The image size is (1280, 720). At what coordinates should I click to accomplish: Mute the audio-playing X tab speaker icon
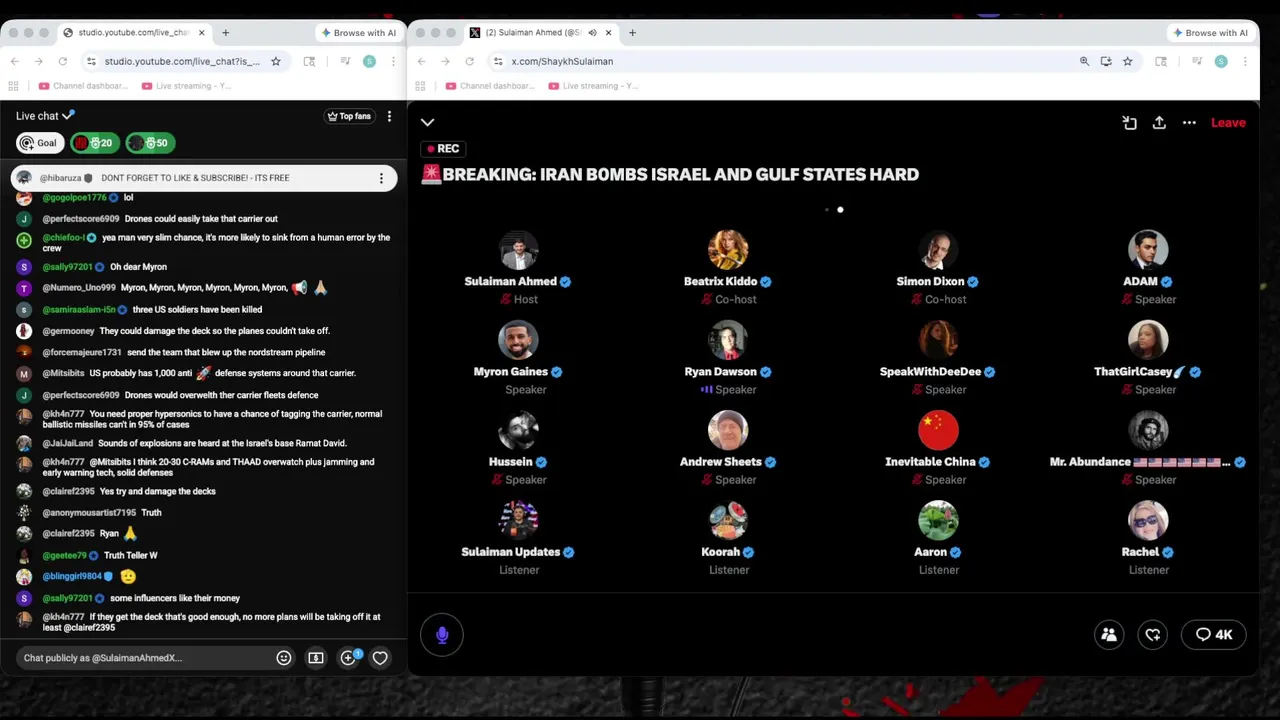coord(592,32)
